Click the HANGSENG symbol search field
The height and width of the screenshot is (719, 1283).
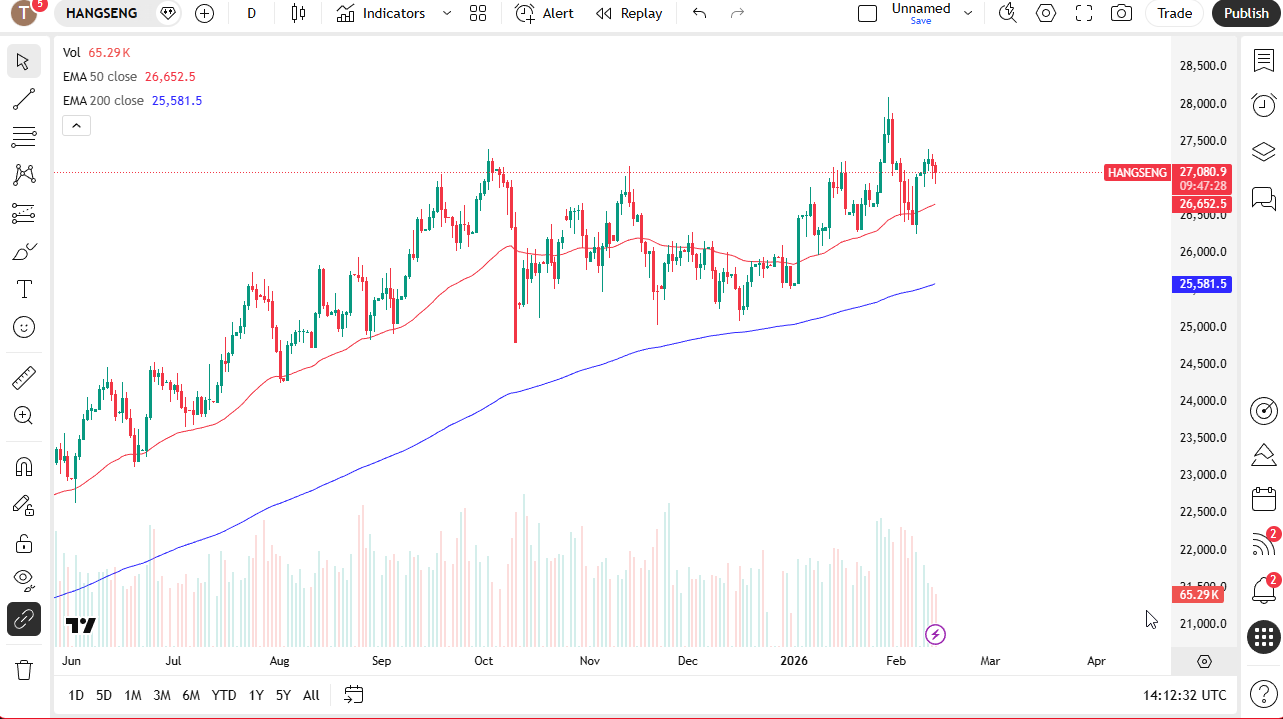[101, 13]
